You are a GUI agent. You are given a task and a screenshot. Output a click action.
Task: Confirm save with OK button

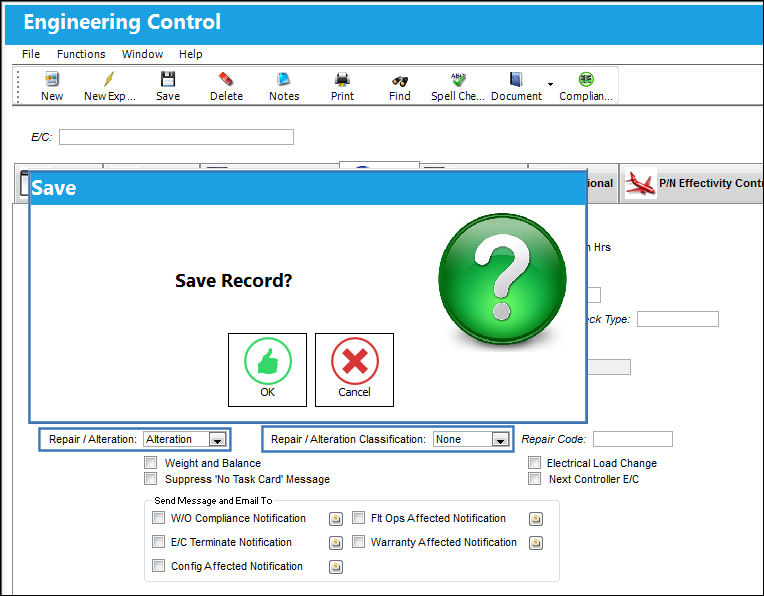[267, 370]
